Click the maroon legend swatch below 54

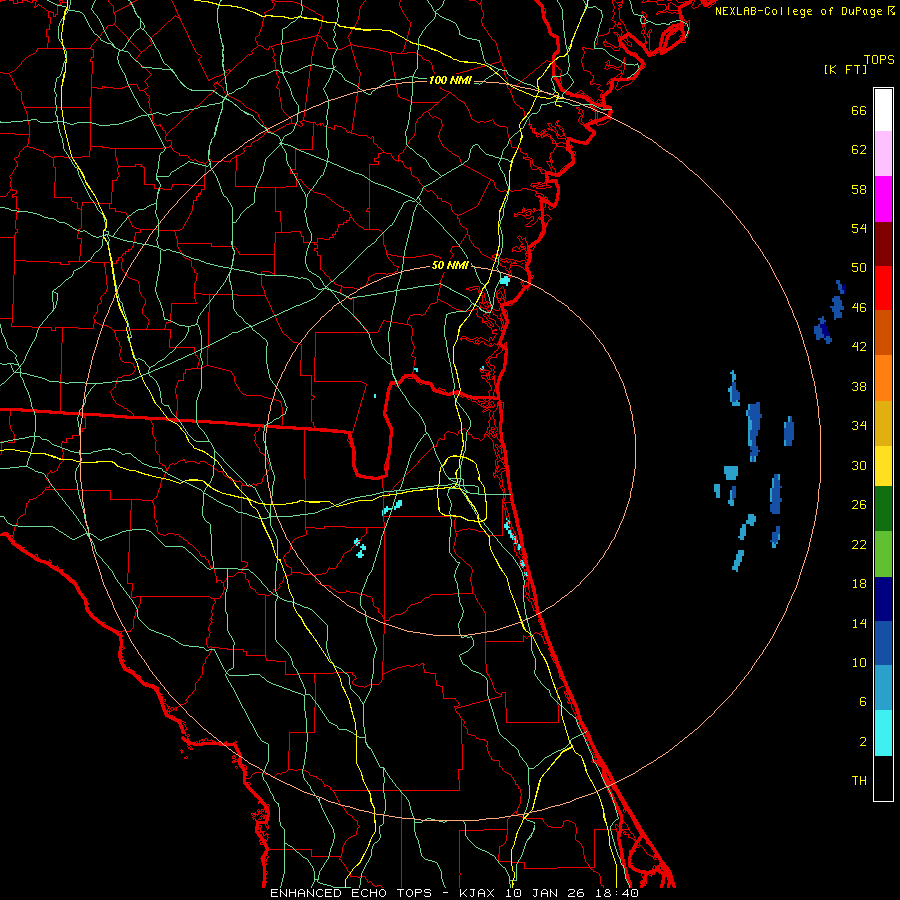pyautogui.click(x=883, y=243)
